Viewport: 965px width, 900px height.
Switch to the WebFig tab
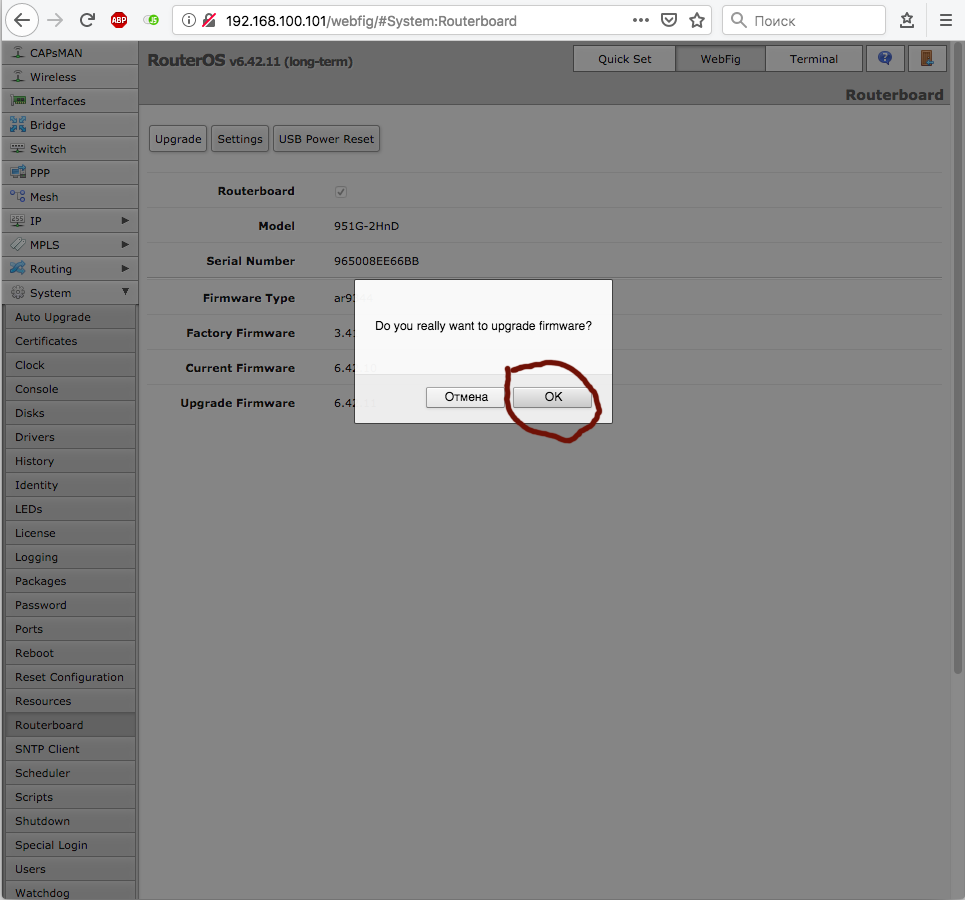pos(720,58)
